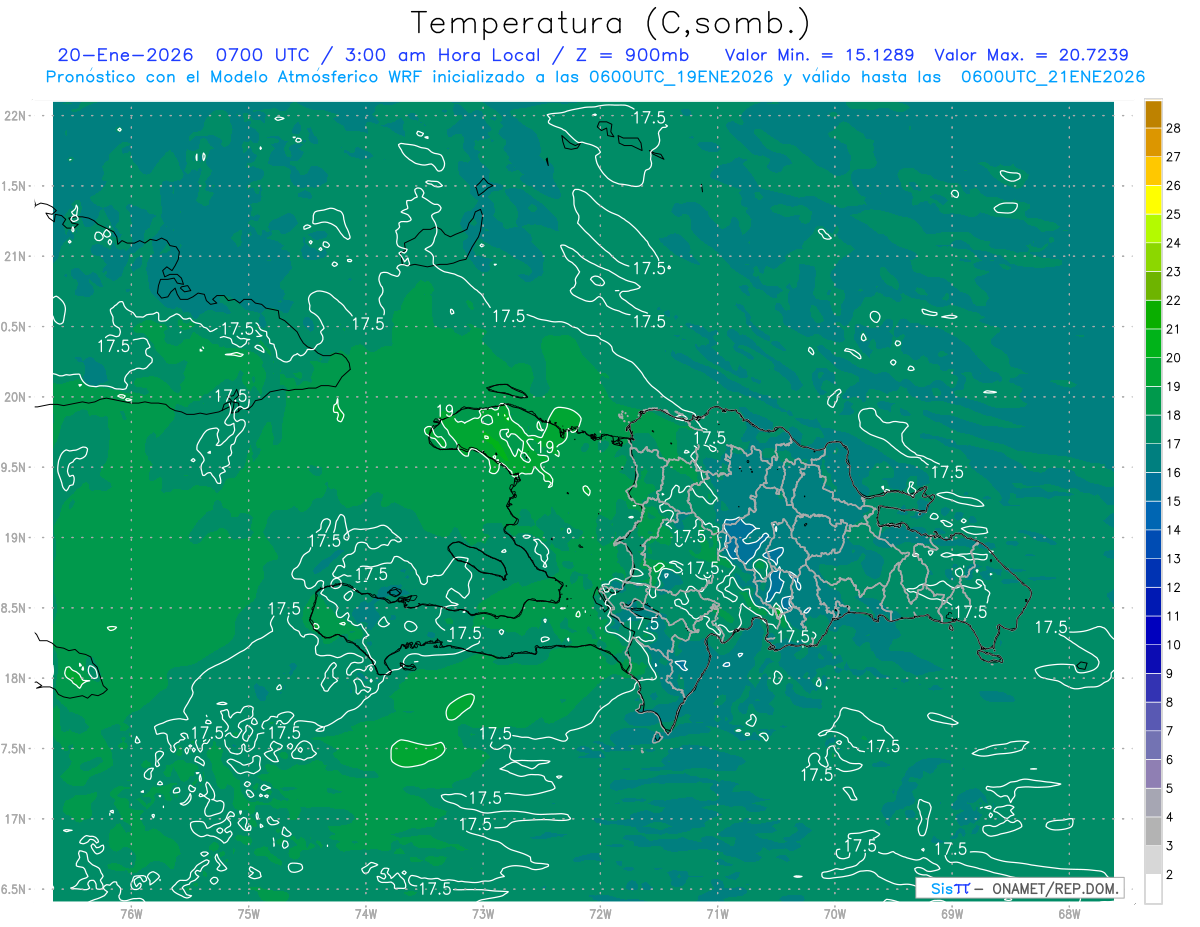
Task: Click the colorbar value label '9'
Action: (1171, 673)
